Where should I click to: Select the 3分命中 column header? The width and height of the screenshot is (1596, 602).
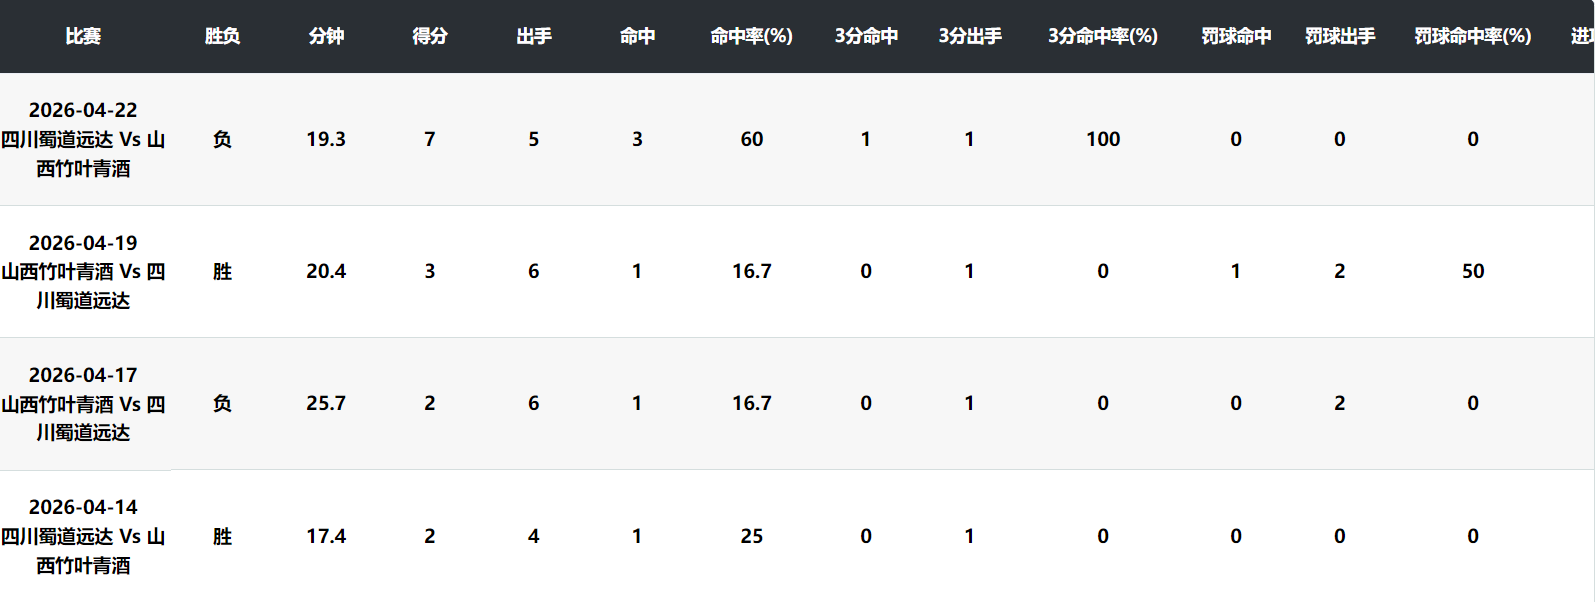click(x=866, y=36)
